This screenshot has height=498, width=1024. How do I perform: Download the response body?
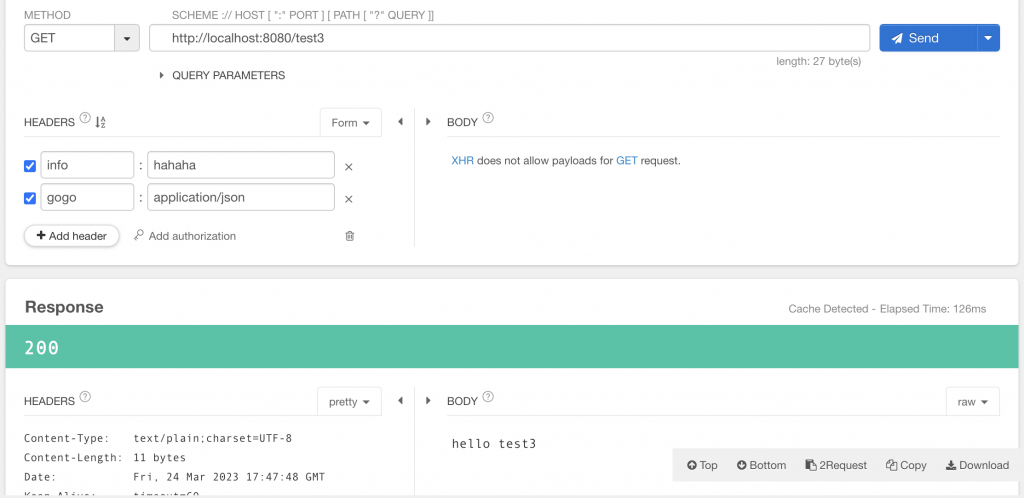(978, 465)
